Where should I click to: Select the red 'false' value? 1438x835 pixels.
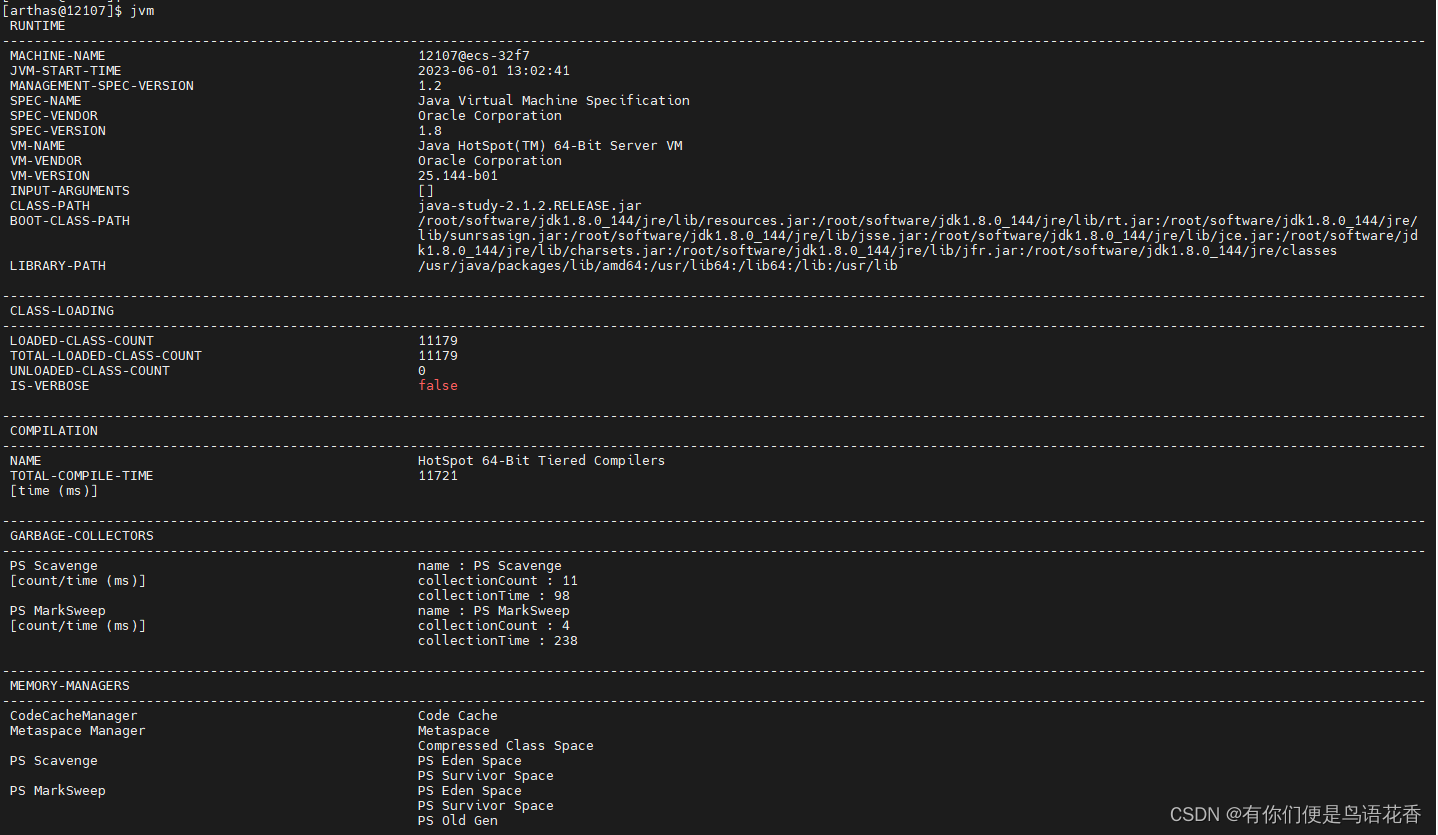[x=438, y=386]
